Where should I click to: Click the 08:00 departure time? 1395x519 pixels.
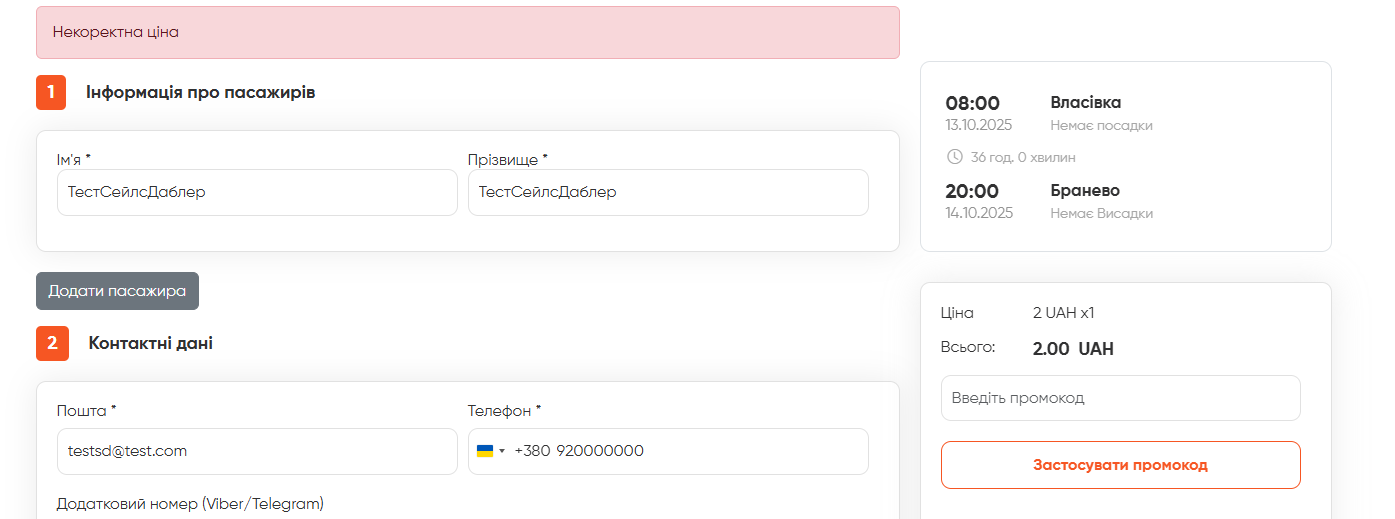(x=973, y=103)
